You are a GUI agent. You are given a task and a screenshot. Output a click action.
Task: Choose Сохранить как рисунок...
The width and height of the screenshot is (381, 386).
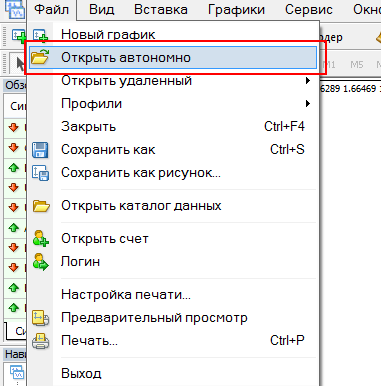tap(173, 173)
